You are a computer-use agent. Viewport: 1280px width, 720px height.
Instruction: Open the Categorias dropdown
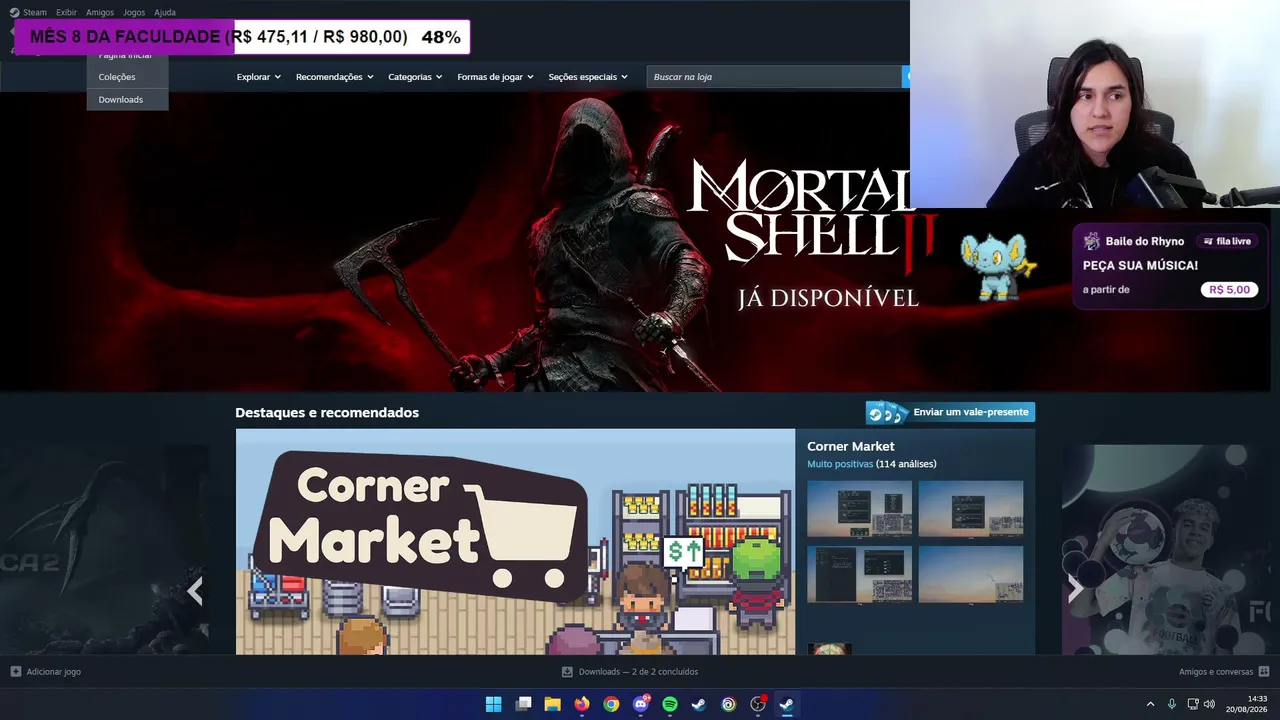(x=415, y=77)
